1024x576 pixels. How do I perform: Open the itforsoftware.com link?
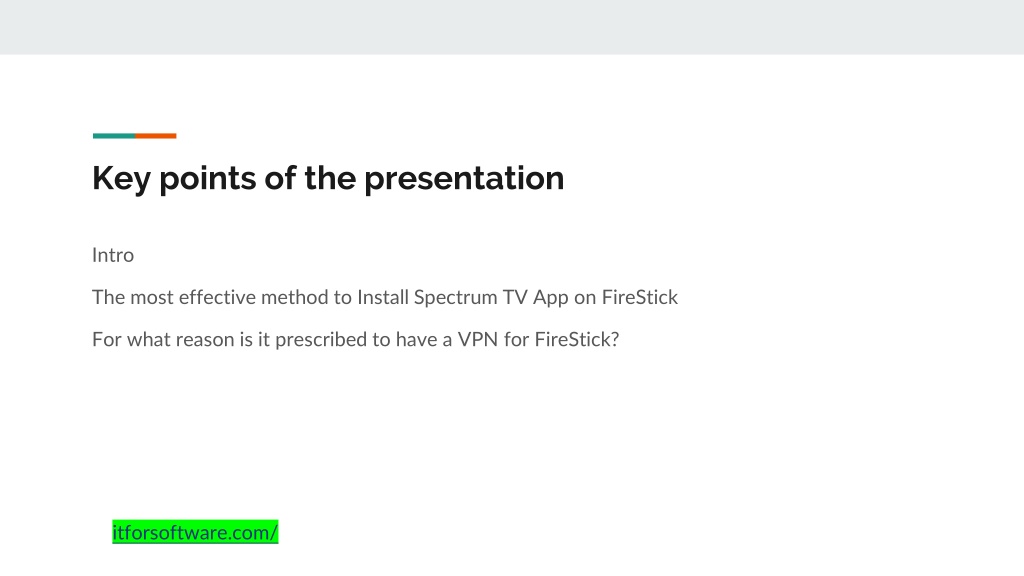pyautogui.click(x=195, y=532)
